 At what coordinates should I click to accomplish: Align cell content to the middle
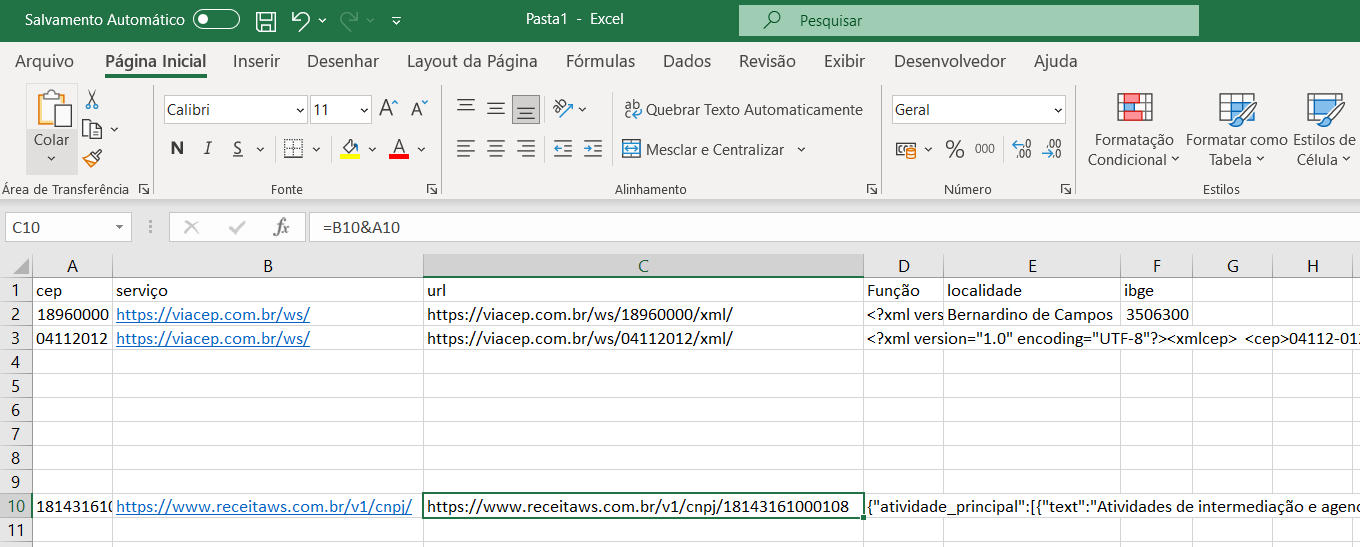pyautogui.click(x=496, y=108)
